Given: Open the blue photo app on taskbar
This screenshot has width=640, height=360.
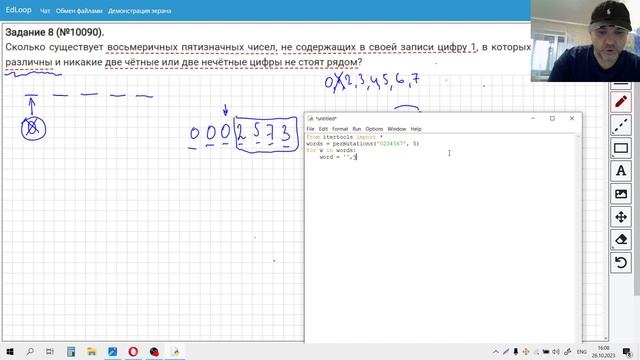Looking at the screenshot, I should click(x=112, y=351).
